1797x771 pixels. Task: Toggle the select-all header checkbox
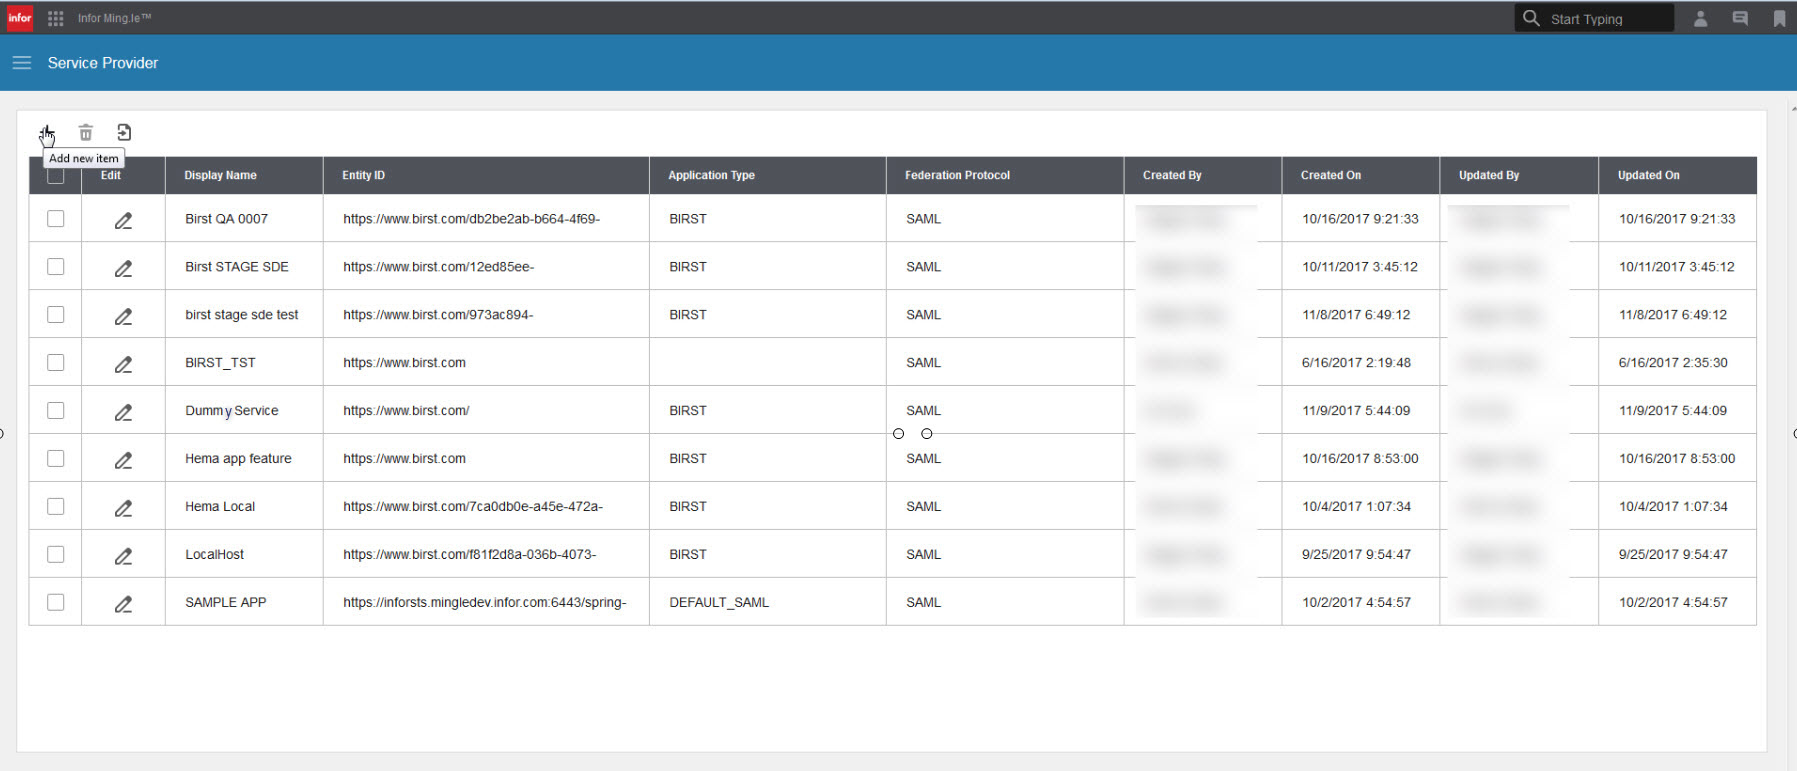tap(56, 176)
